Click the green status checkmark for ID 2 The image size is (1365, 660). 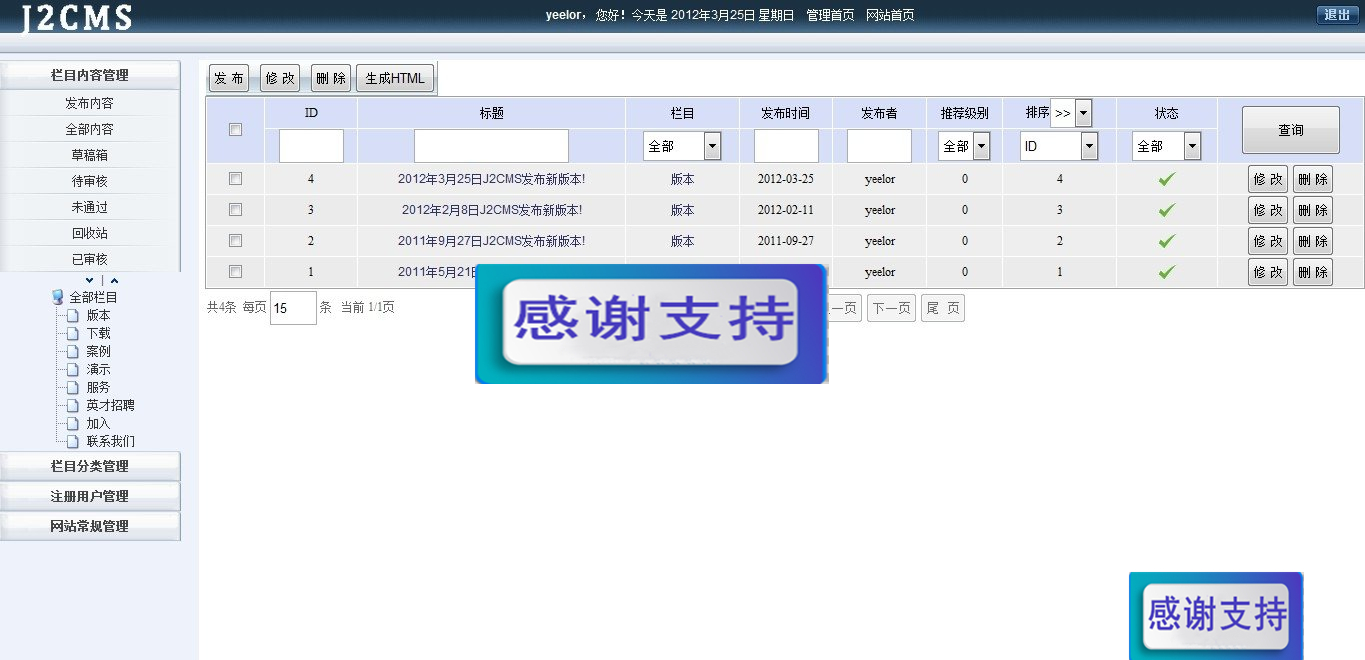coord(1167,241)
